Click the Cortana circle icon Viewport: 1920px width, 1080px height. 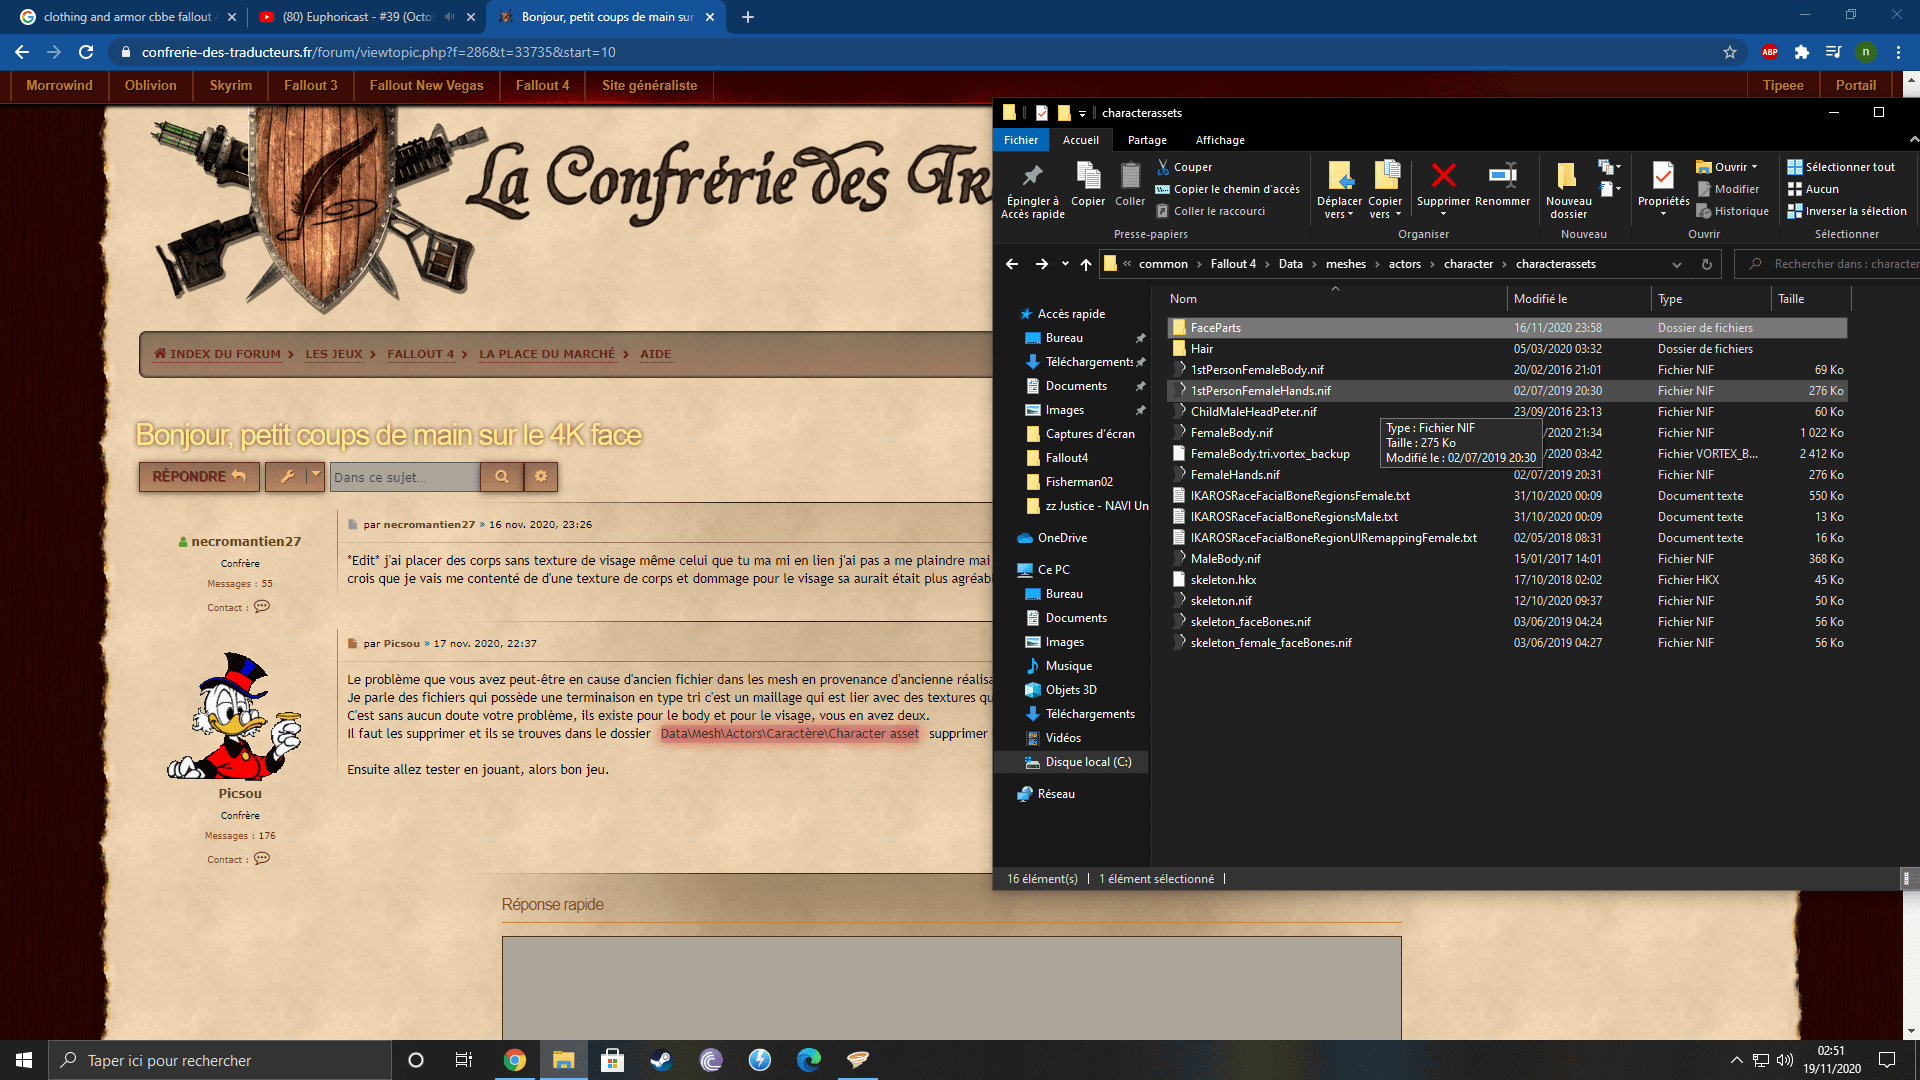click(x=416, y=1060)
